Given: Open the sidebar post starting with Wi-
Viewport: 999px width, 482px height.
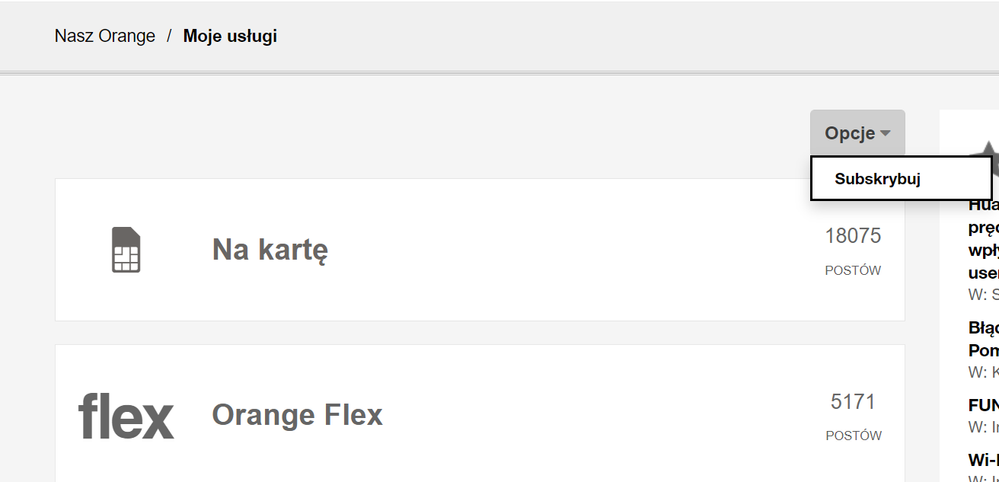Looking at the screenshot, I should point(984,460).
